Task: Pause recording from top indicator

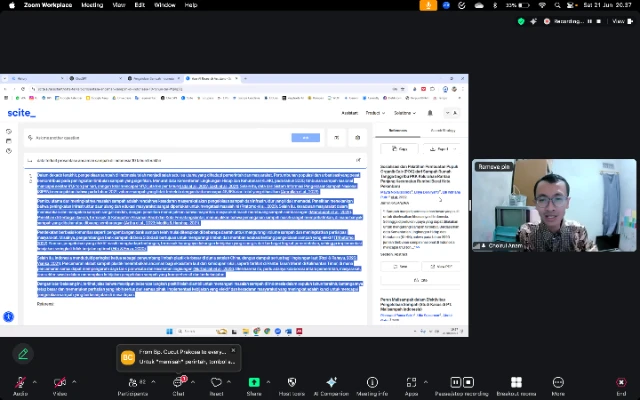Action: tap(589, 21)
